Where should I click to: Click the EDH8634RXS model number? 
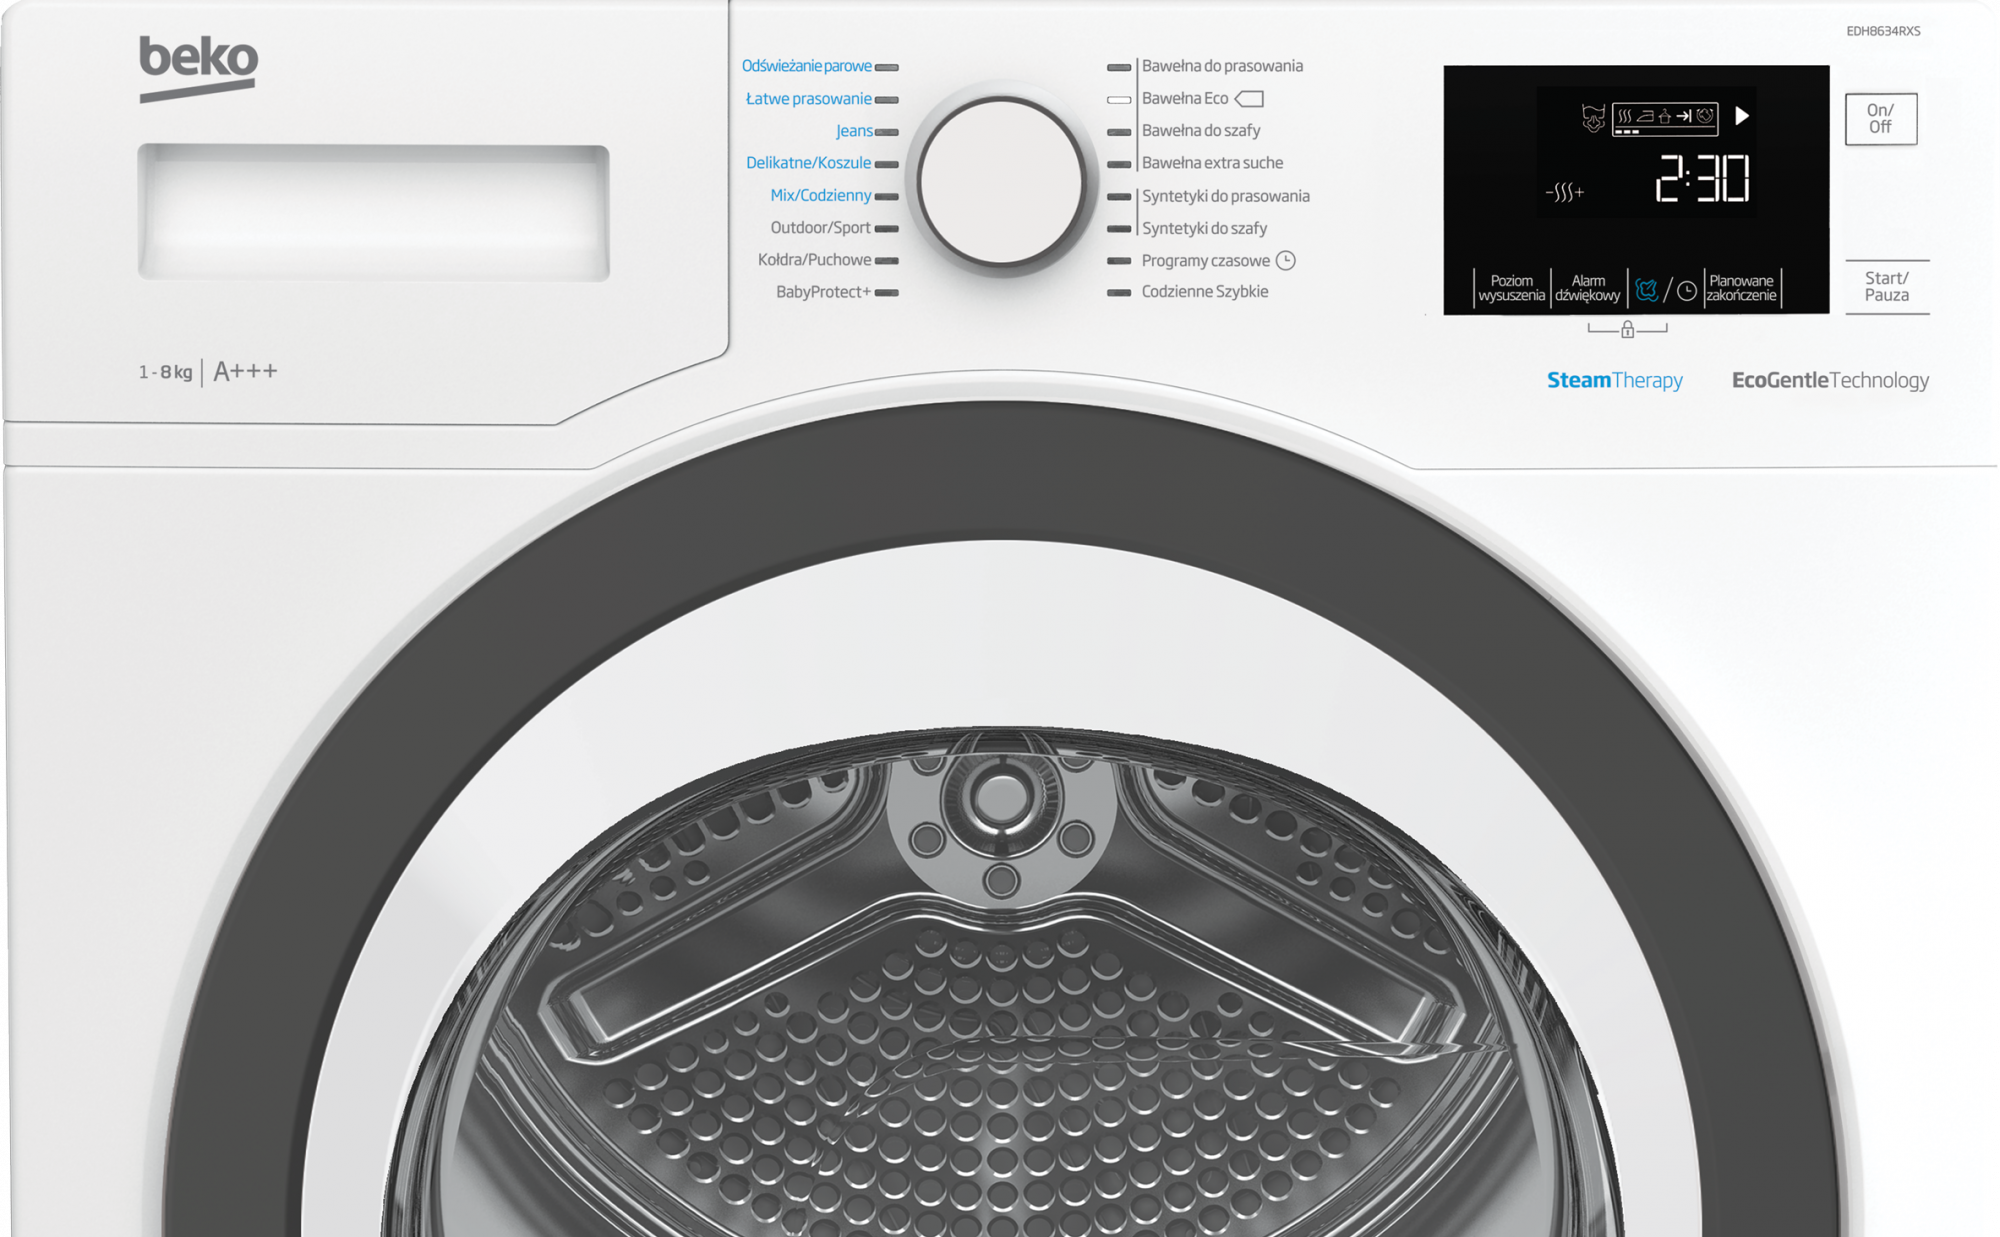click(x=1883, y=31)
